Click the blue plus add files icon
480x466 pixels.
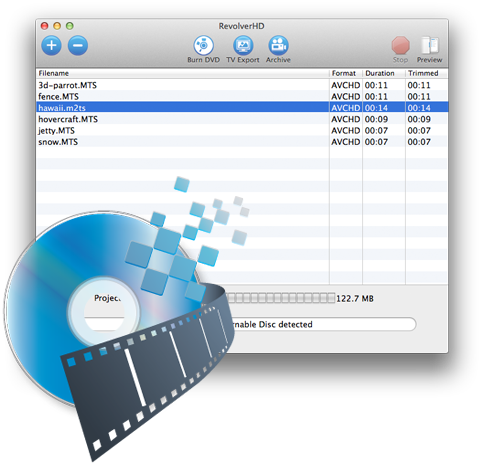(51, 45)
